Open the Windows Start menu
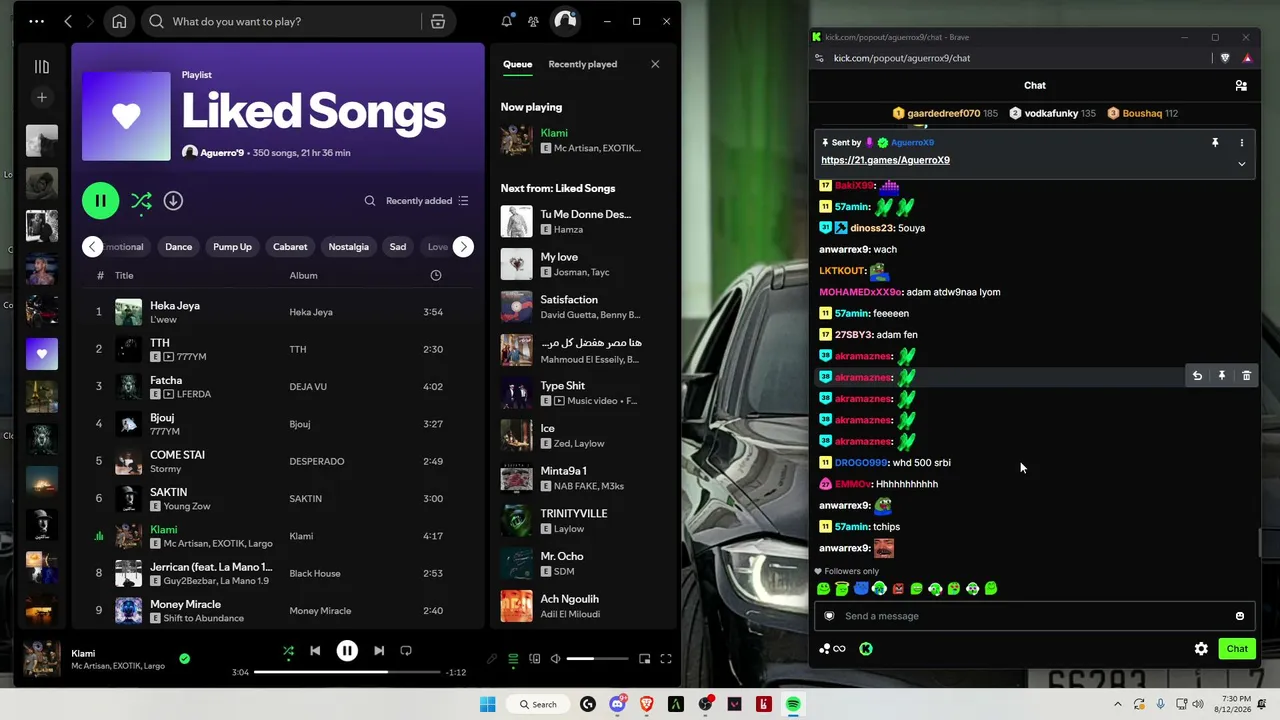Image resolution: width=1280 pixels, height=720 pixels. pyautogui.click(x=487, y=704)
